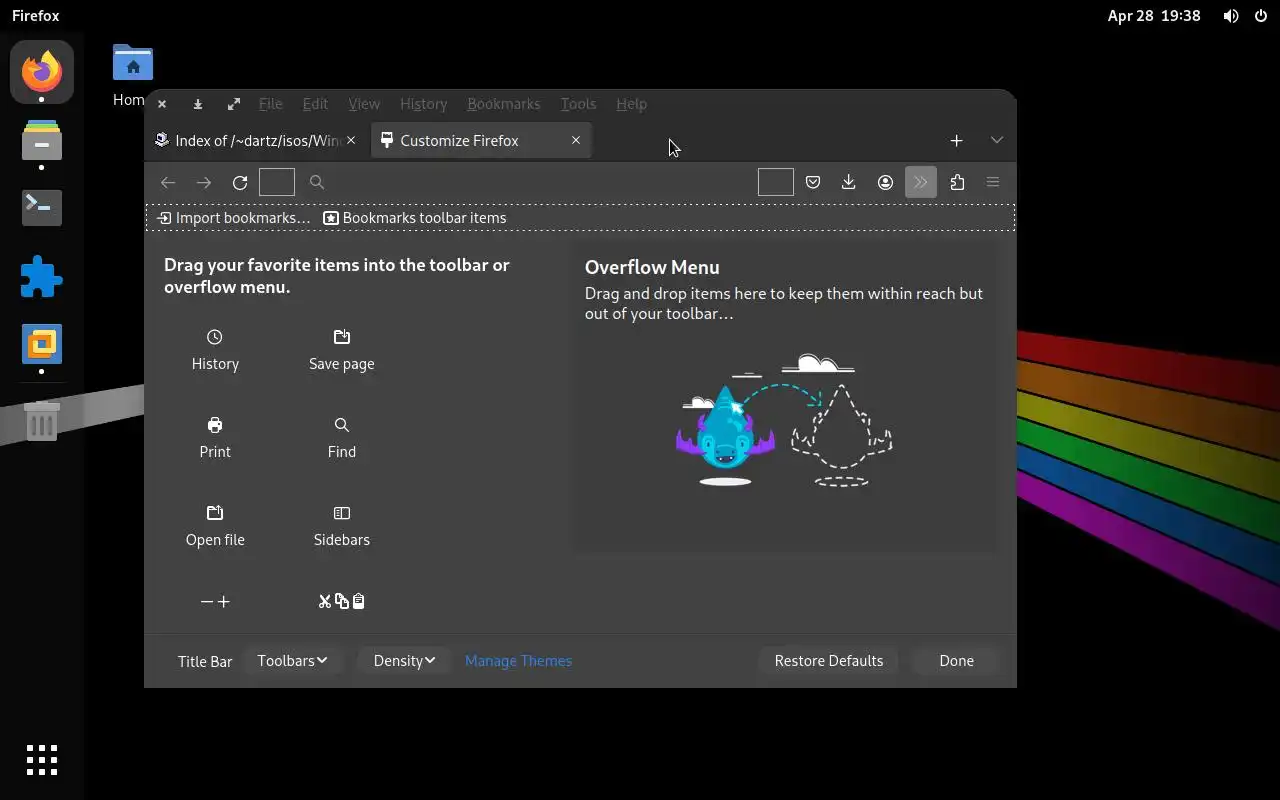The width and height of the screenshot is (1280, 800).
Task: Click the Restore Defaults button
Action: point(829,661)
